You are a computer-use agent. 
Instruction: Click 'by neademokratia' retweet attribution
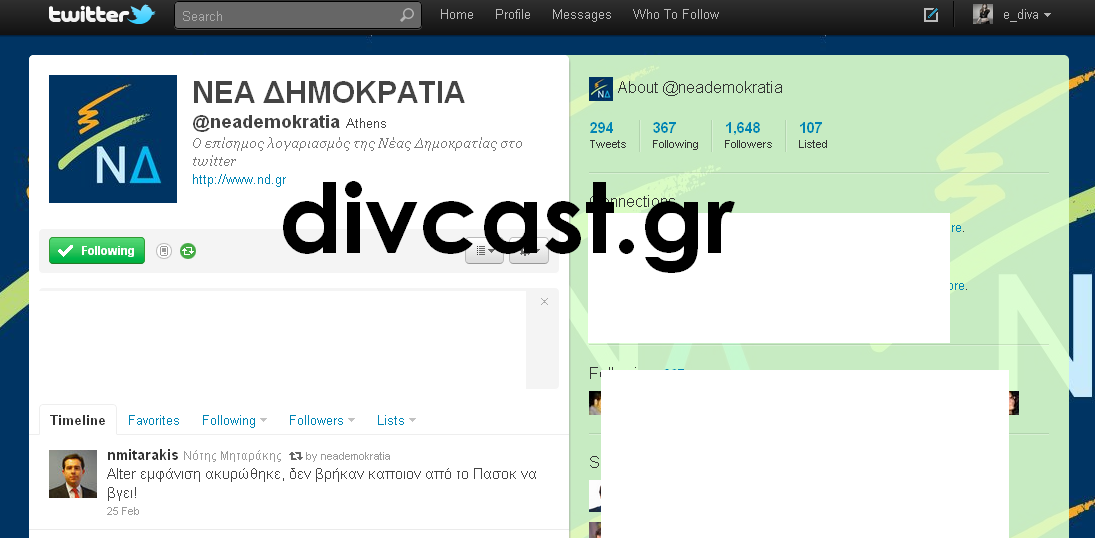348,456
